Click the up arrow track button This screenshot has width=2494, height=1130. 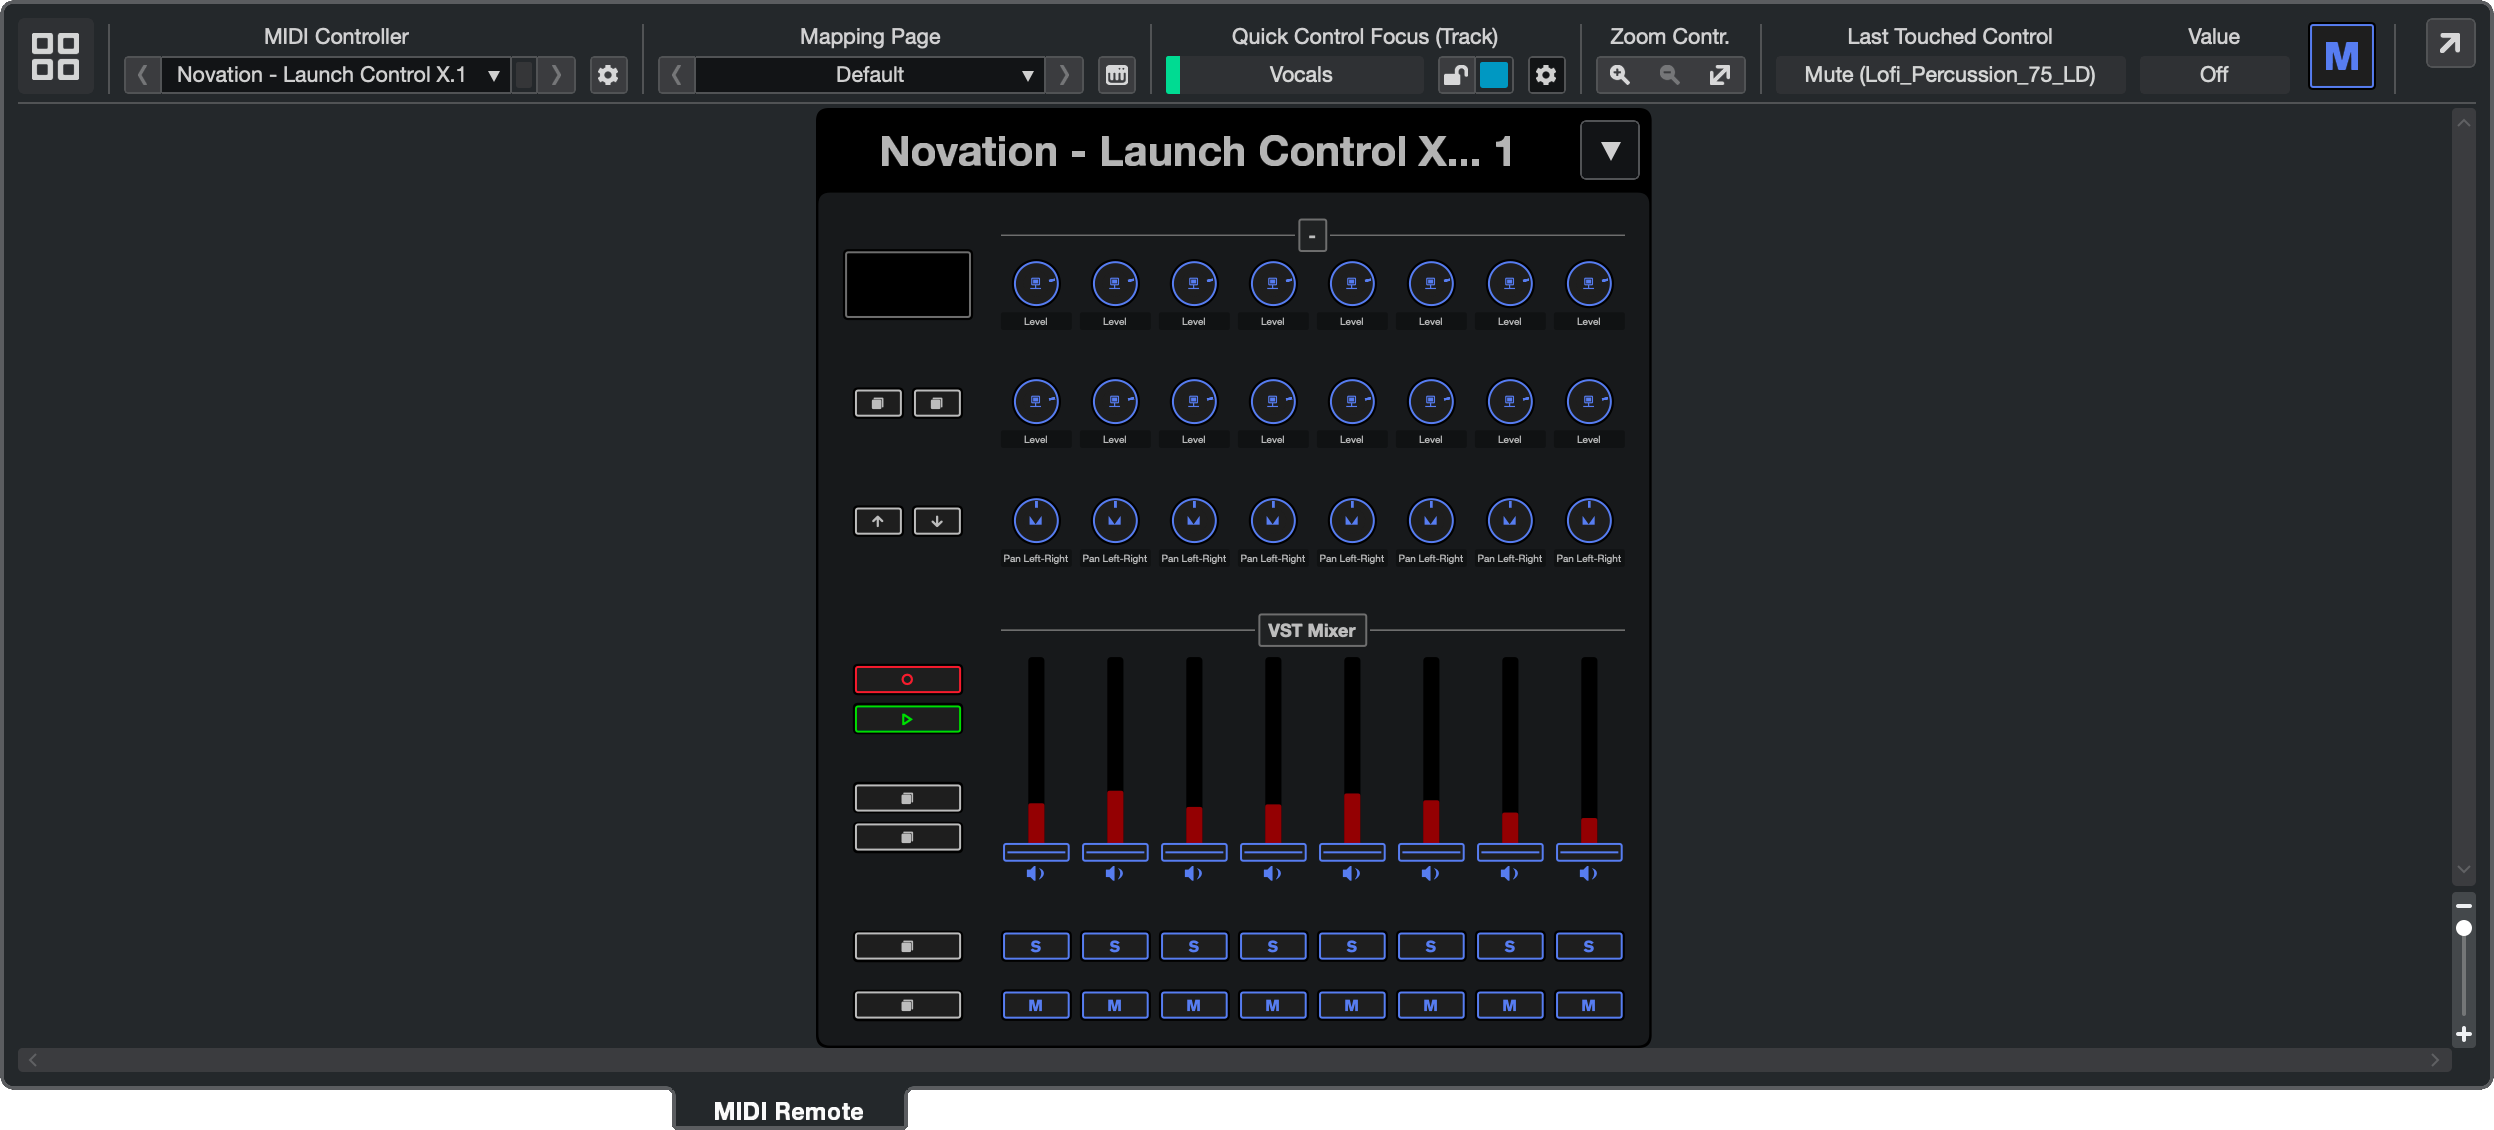[878, 521]
